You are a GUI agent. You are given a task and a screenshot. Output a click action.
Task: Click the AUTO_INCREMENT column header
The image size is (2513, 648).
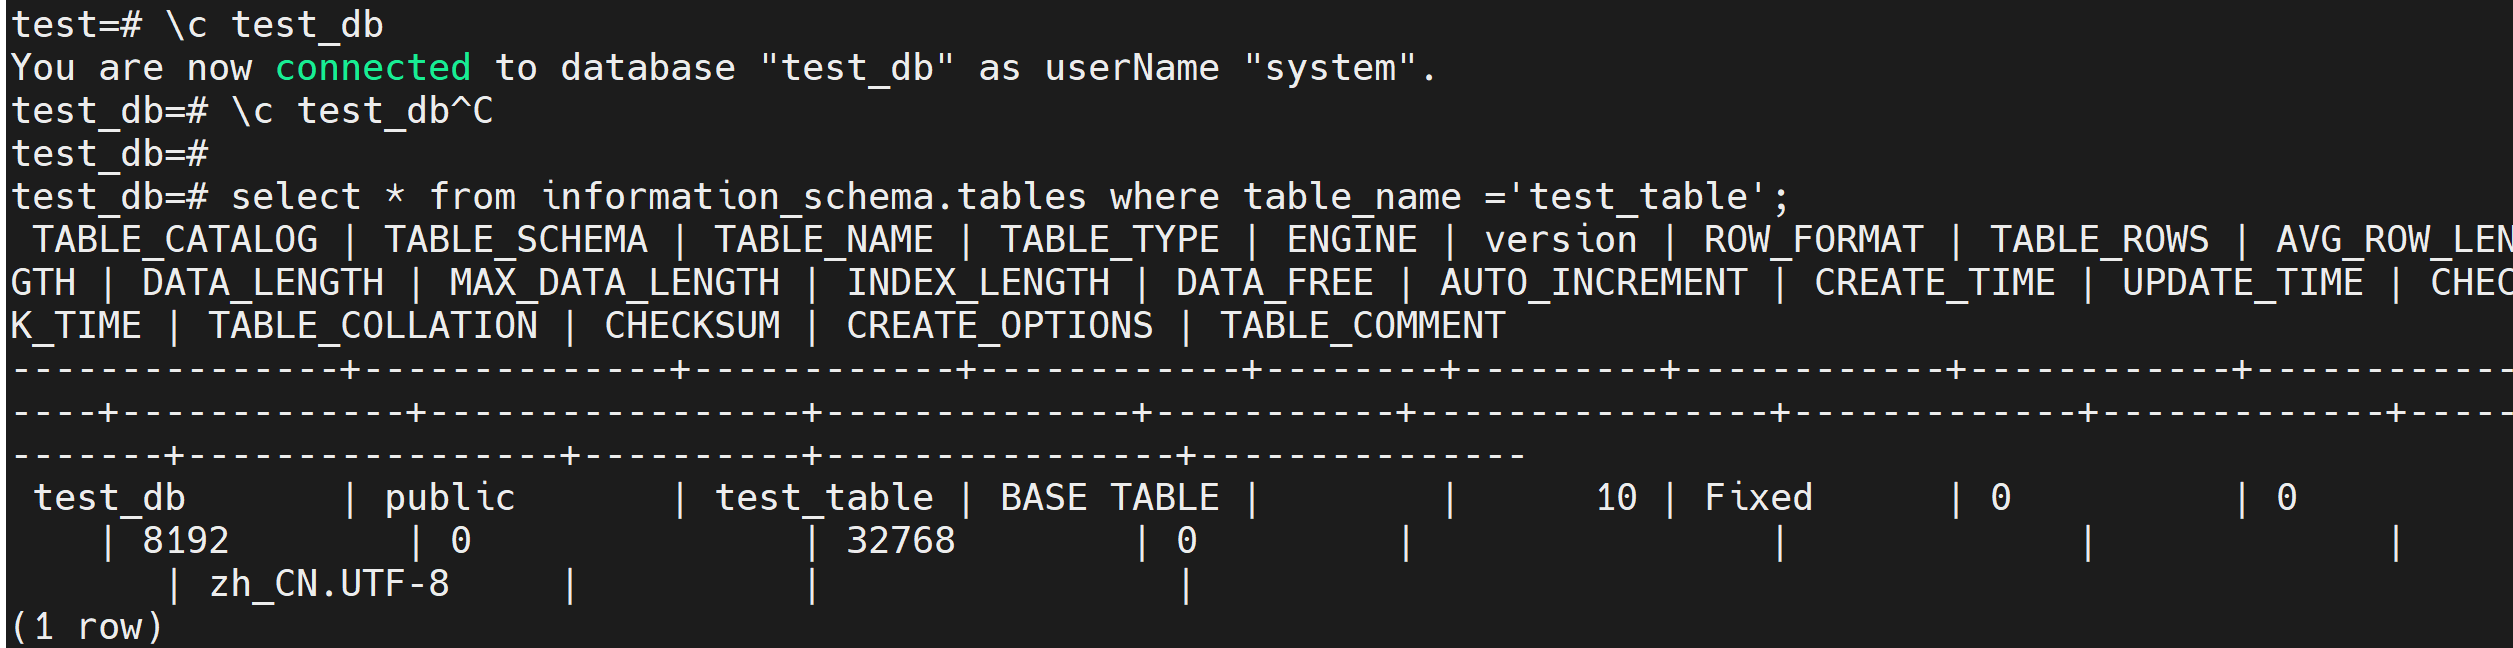coord(1593,283)
